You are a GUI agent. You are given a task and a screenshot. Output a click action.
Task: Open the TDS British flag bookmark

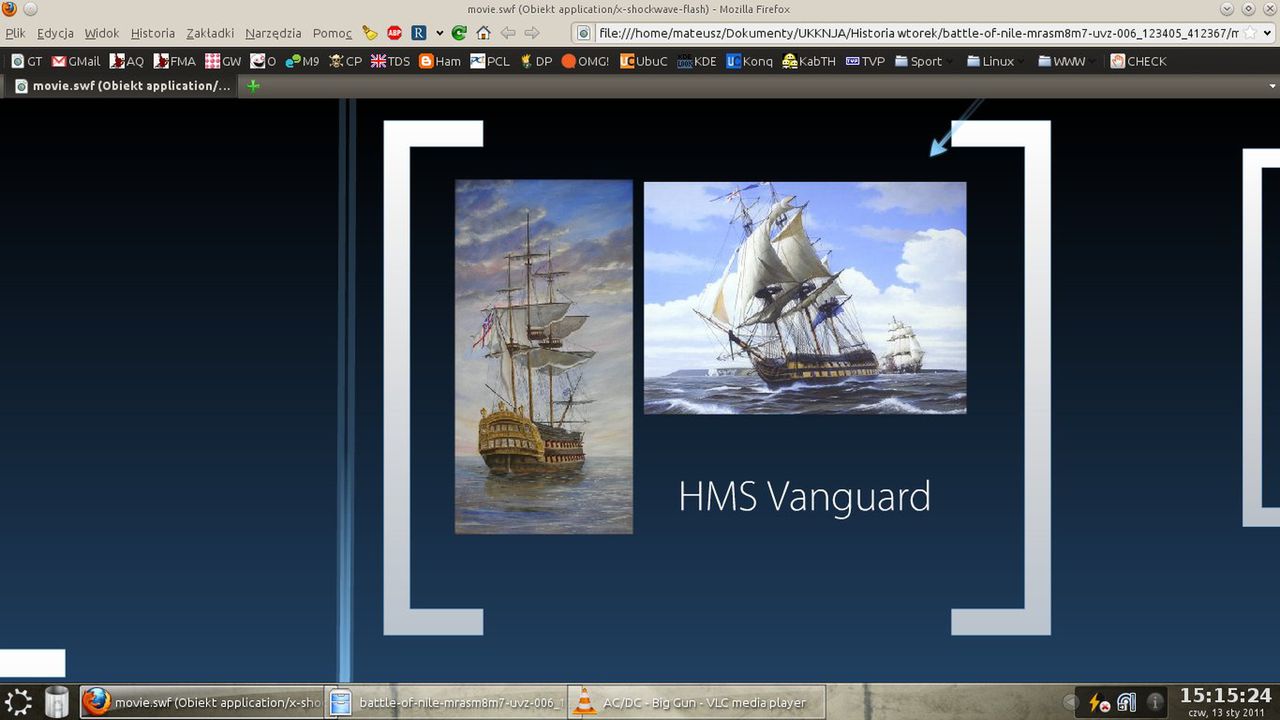[390, 61]
